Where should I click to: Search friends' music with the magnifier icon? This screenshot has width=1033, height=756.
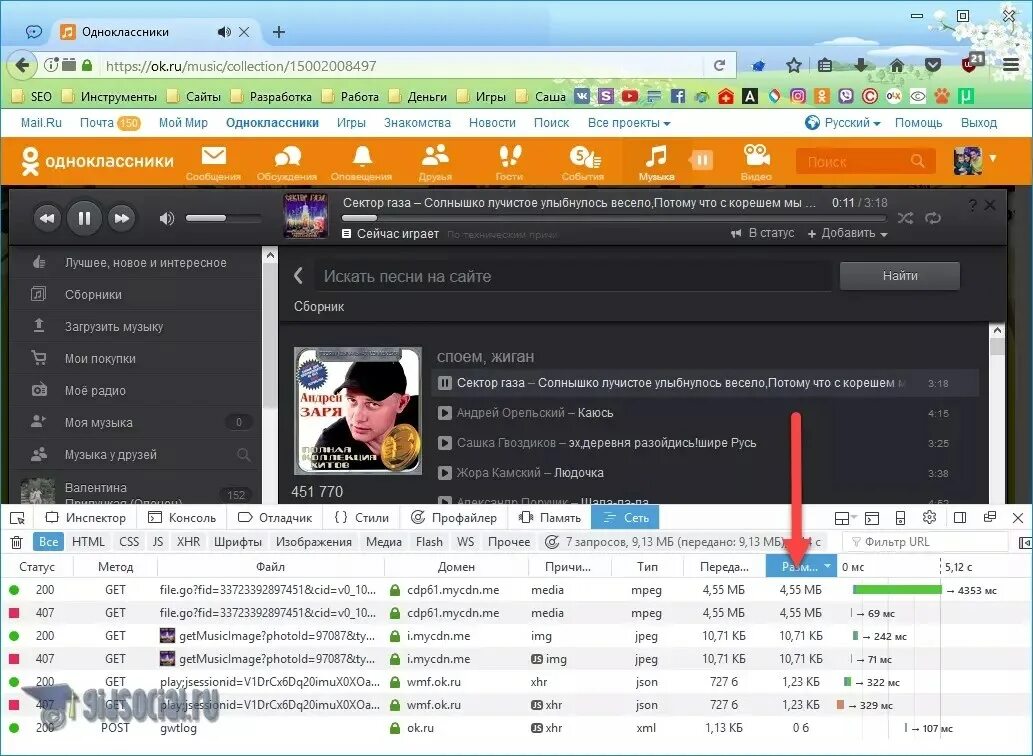tap(243, 454)
